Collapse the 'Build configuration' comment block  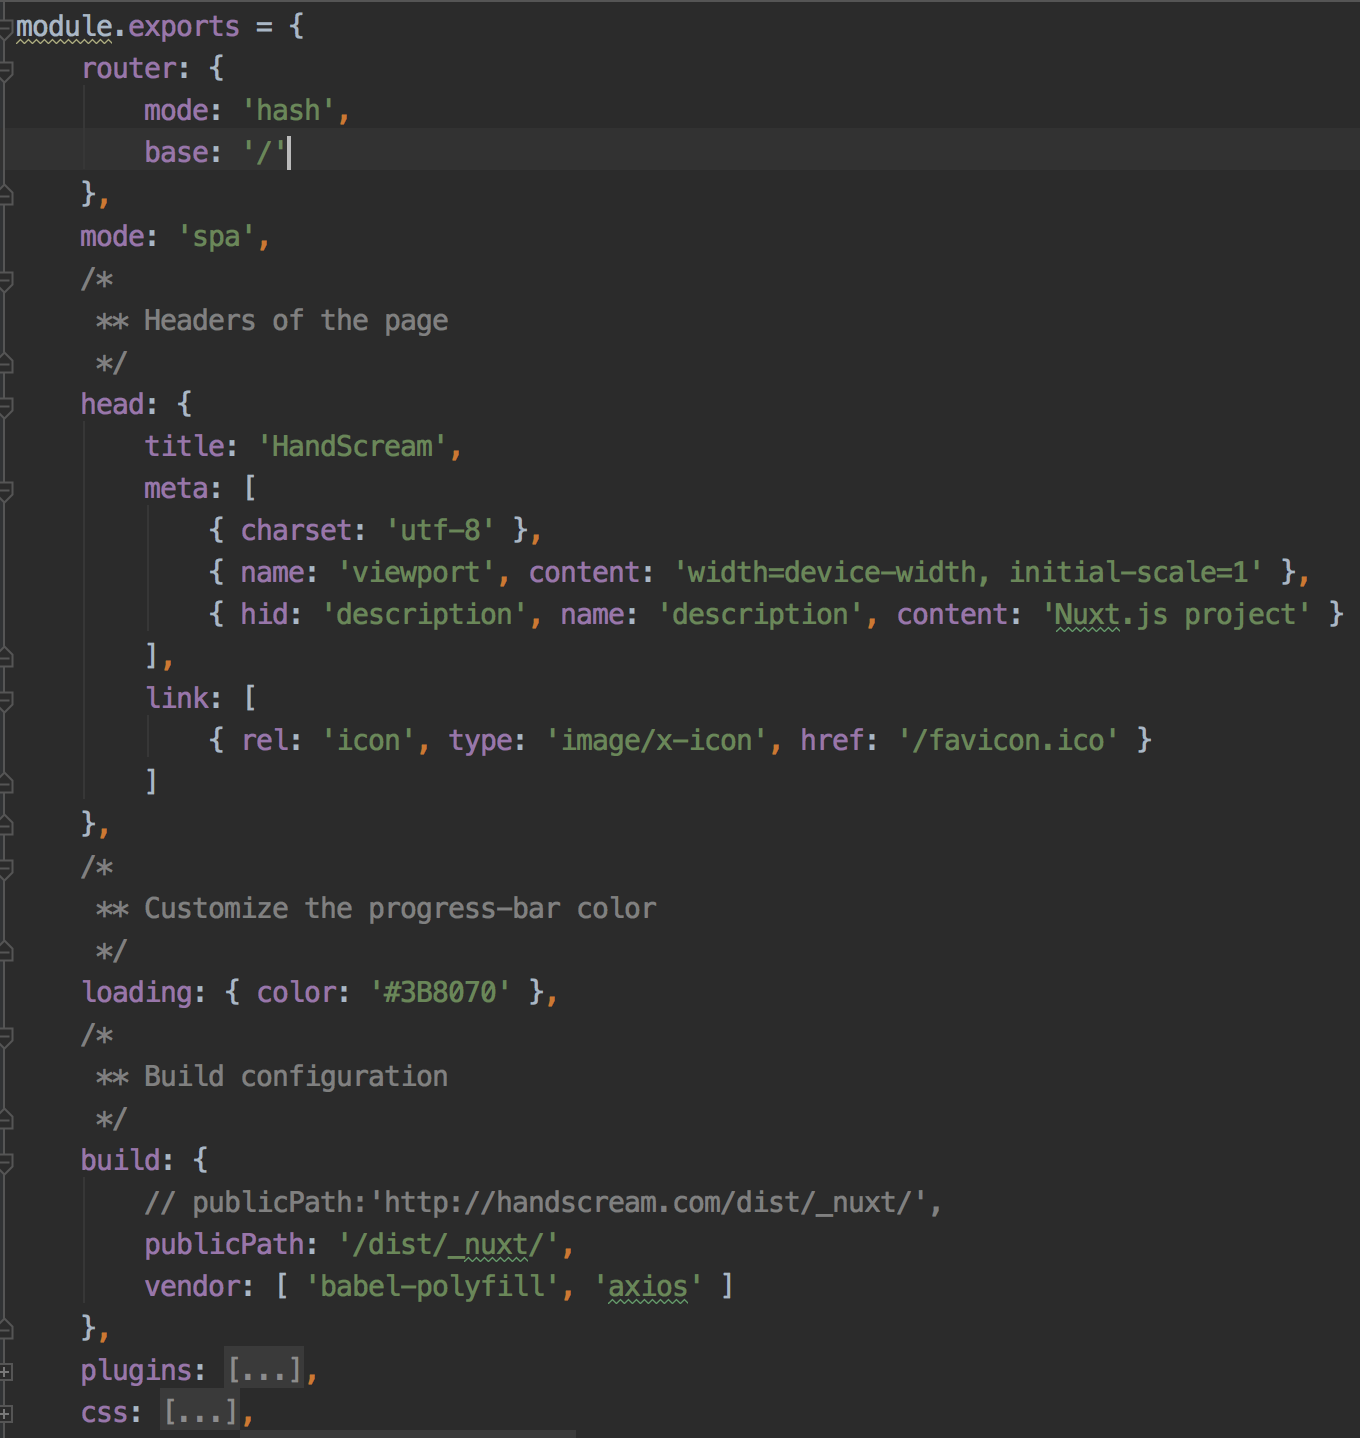pyautogui.click(x=8, y=1034)
